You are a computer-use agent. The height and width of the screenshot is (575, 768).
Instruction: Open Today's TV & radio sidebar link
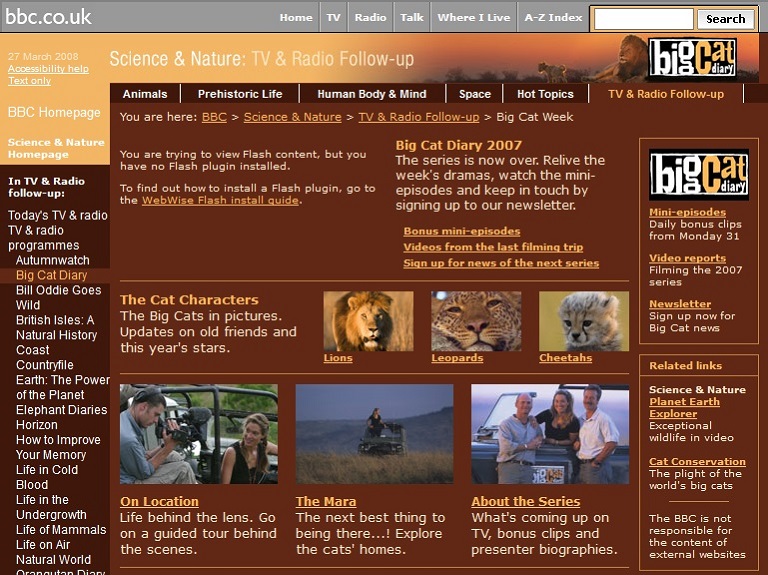pos(58,215)
